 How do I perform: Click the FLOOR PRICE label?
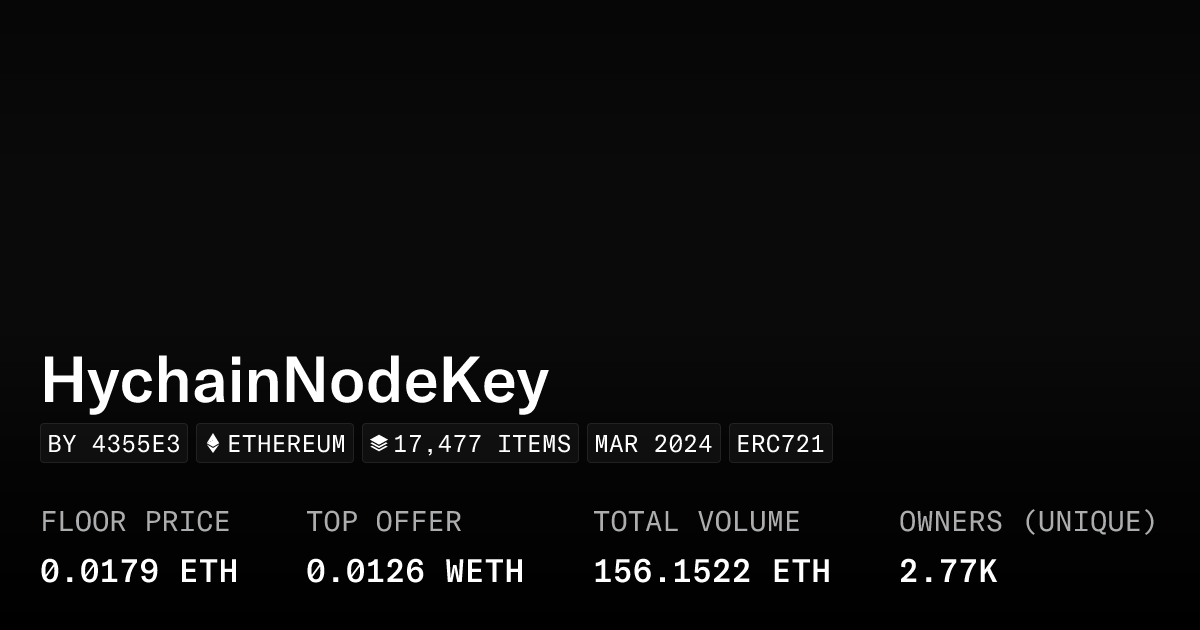(135, 522)
